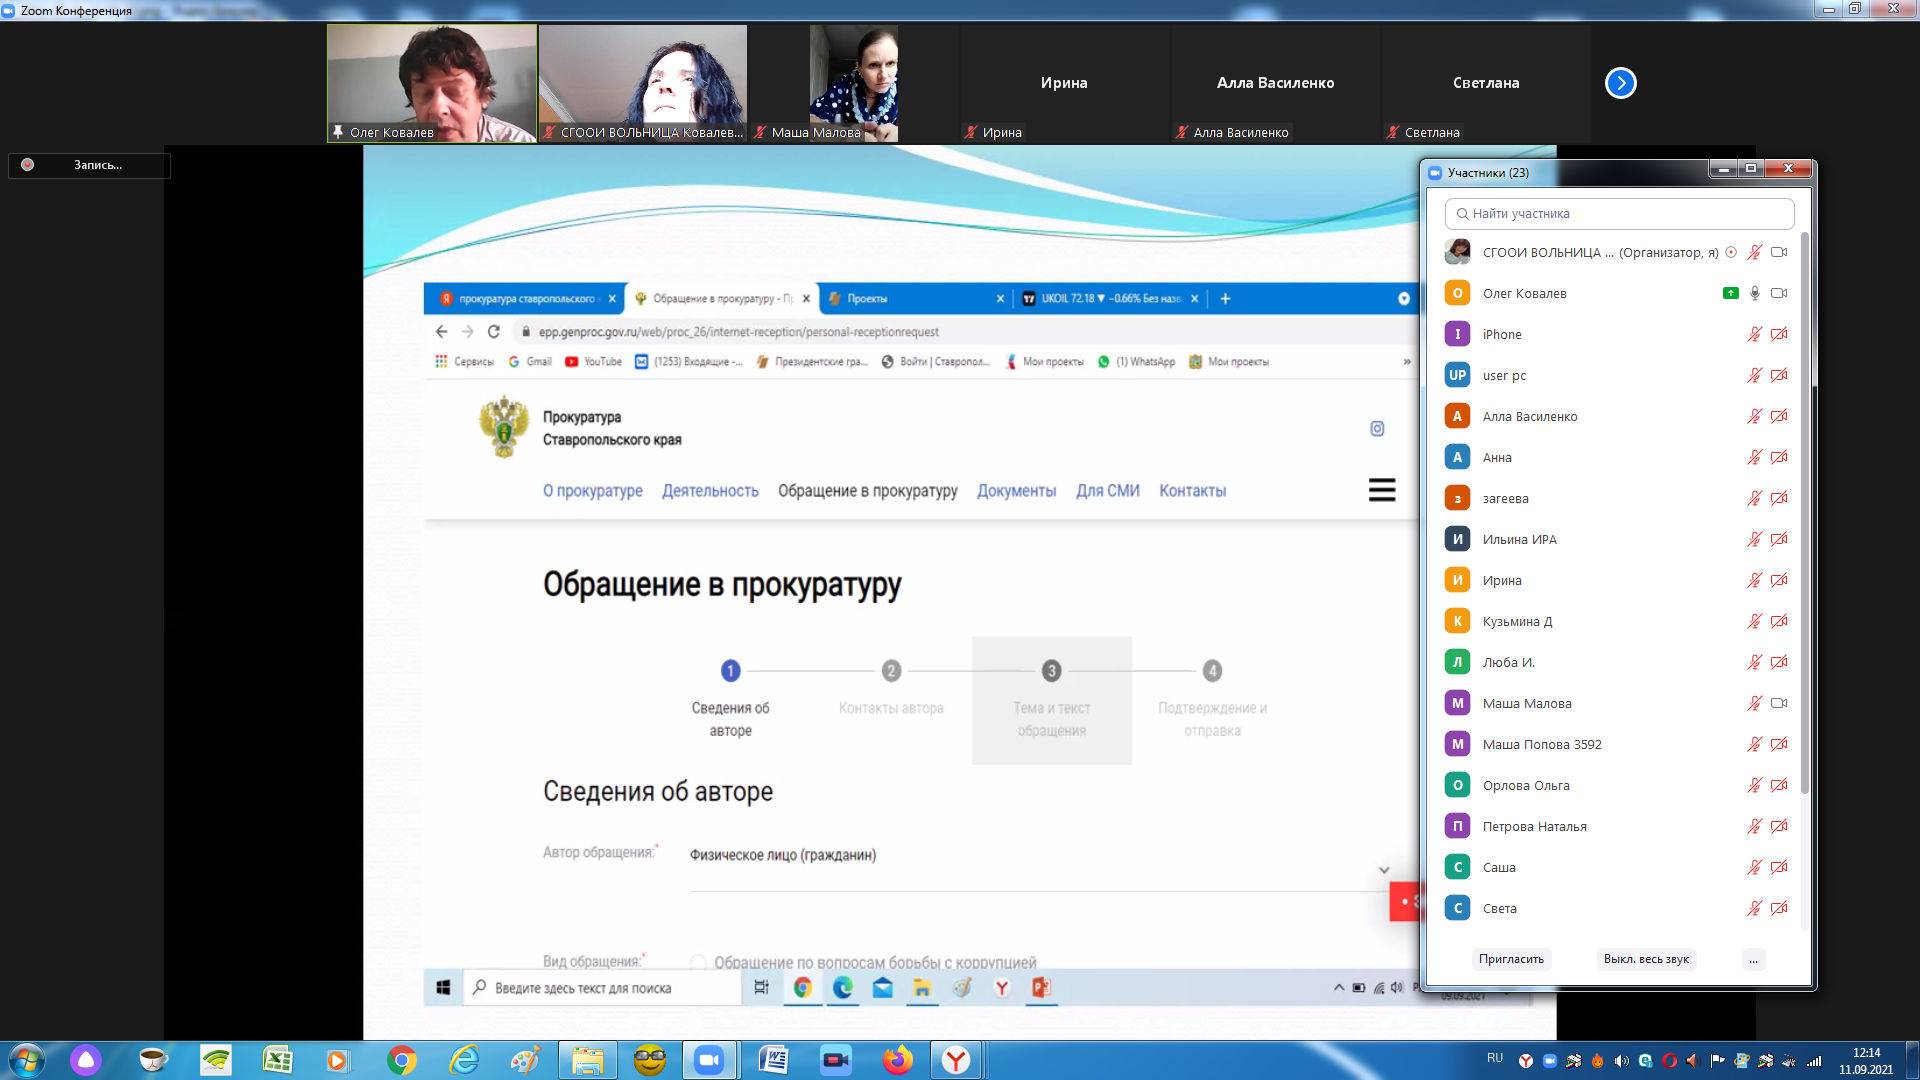Open Google Chrome from the Windows taskbar
This screenshot has width=1920, height=1080.
pyautogui.click(x=402, y=1060)
